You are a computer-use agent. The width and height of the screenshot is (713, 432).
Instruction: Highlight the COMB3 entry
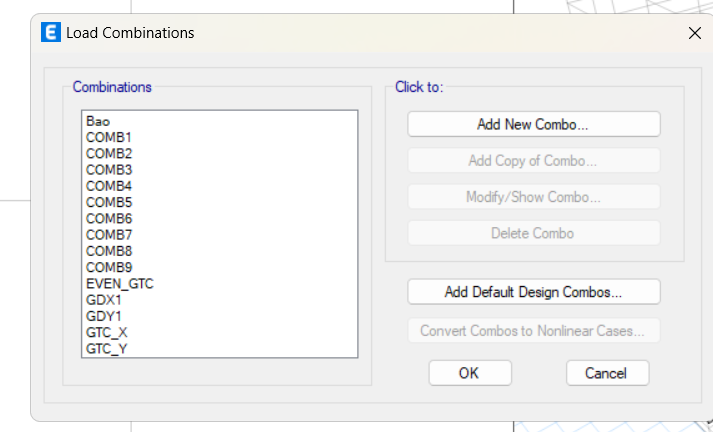[x=109, y=170]
